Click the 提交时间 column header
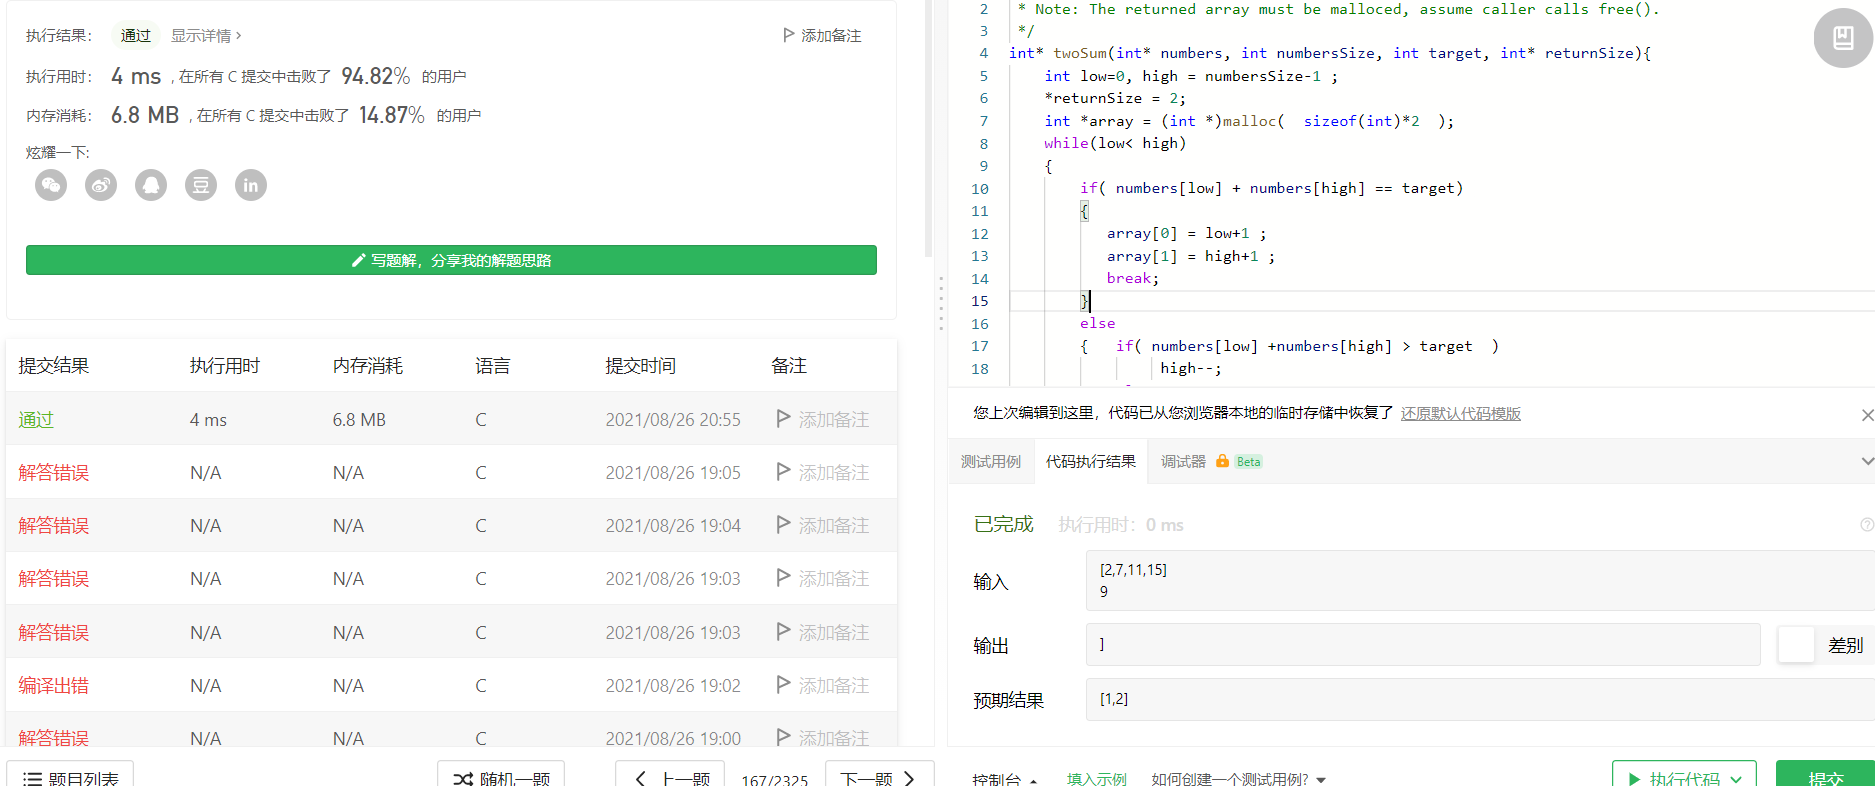This screenshot has width=1875, height=786. 641,366
